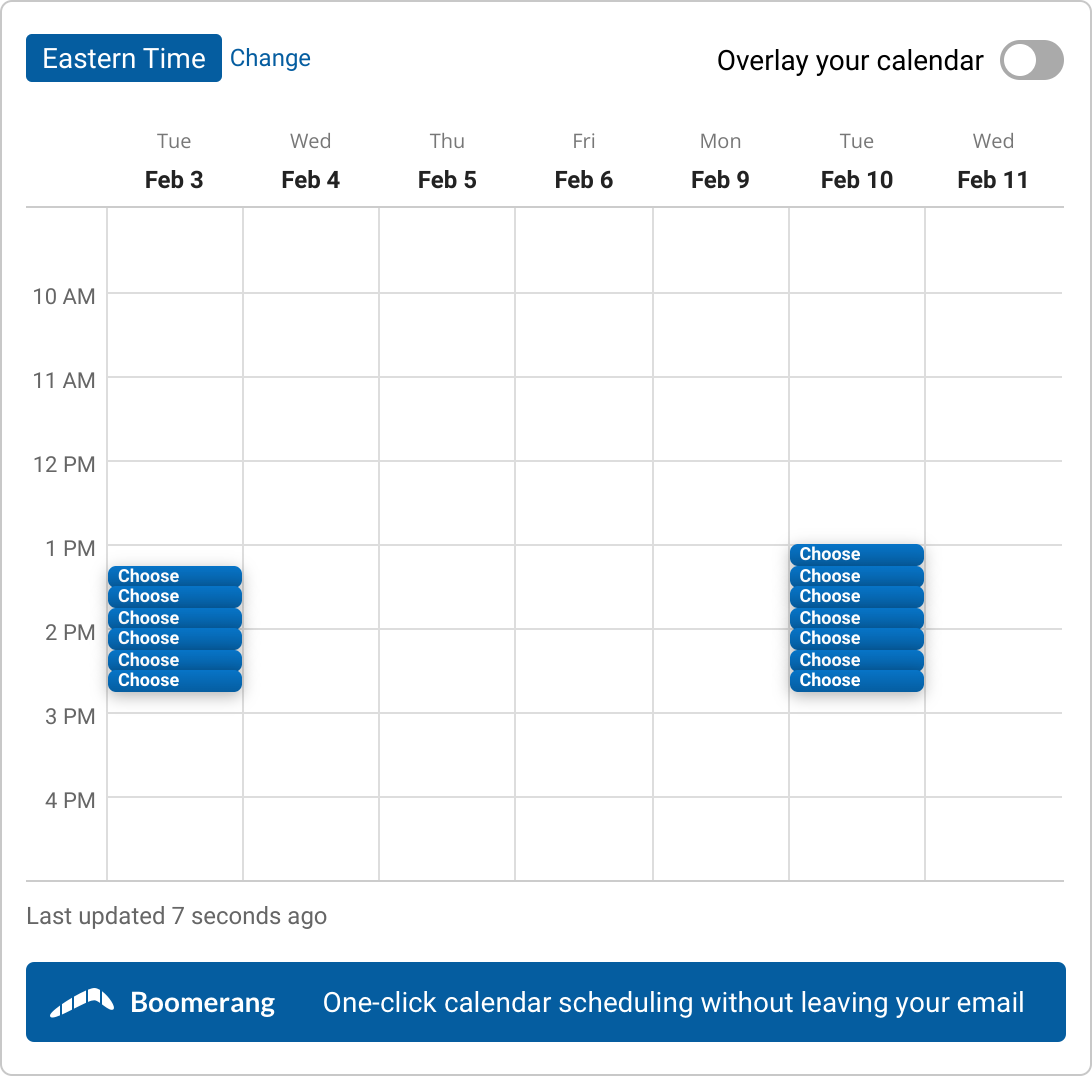This screenshot has width=1092, height=1076.
Task: Select the 1:30 PM slot on Feb 10
Action: point(857,597)
